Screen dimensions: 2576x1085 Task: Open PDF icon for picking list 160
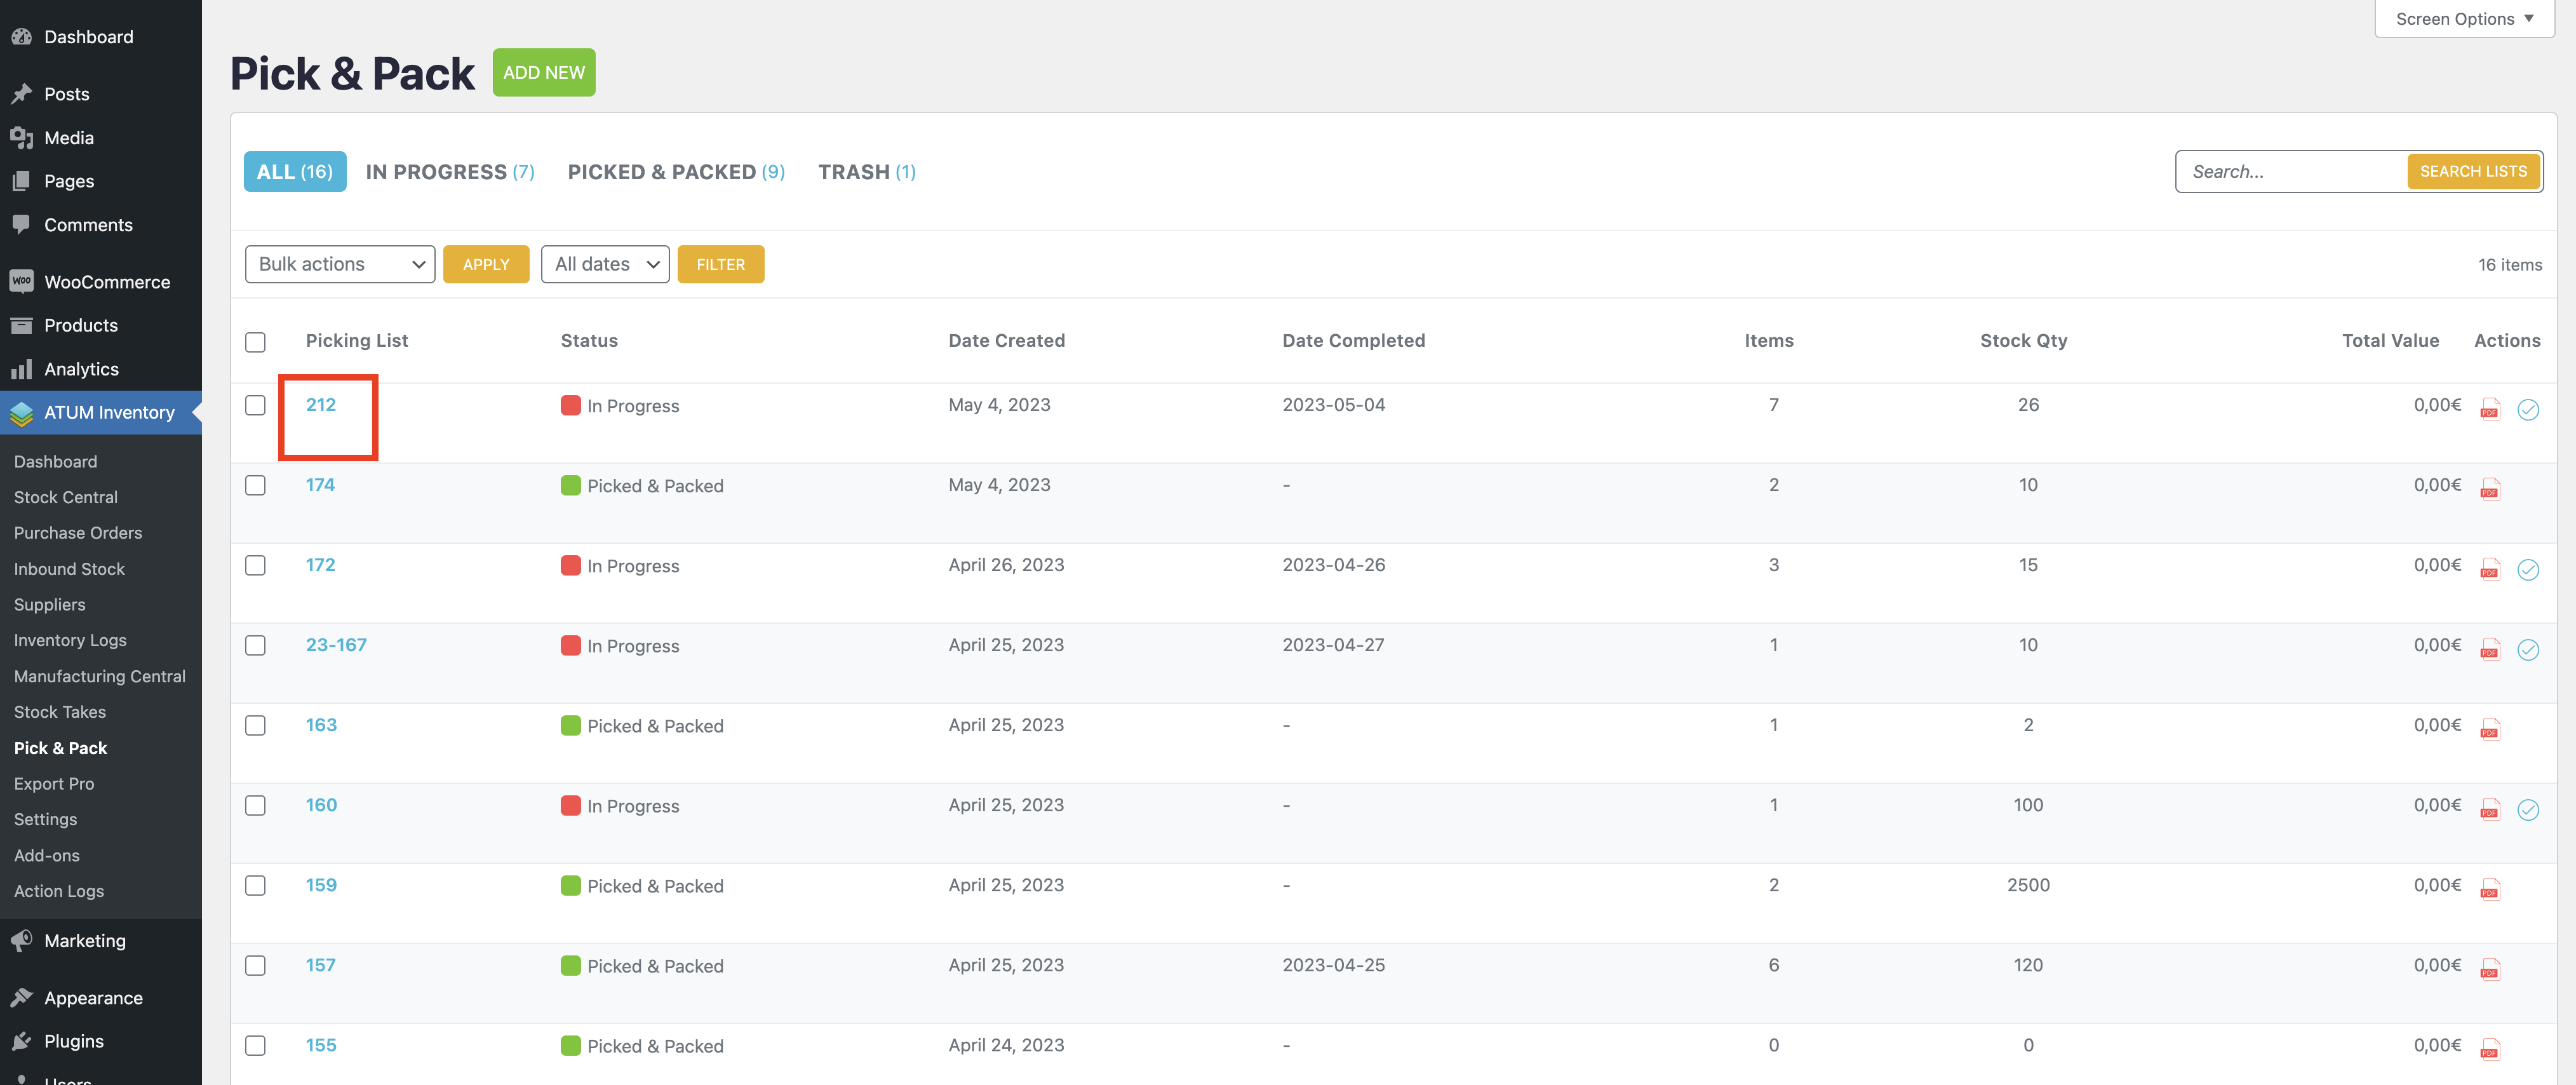2490,809
